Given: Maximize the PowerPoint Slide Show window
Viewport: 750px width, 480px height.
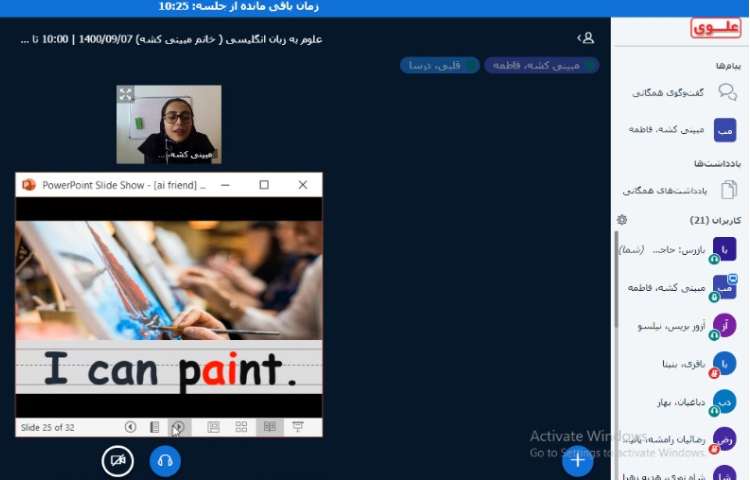Looking at the screenshot, I should point(264,185).
